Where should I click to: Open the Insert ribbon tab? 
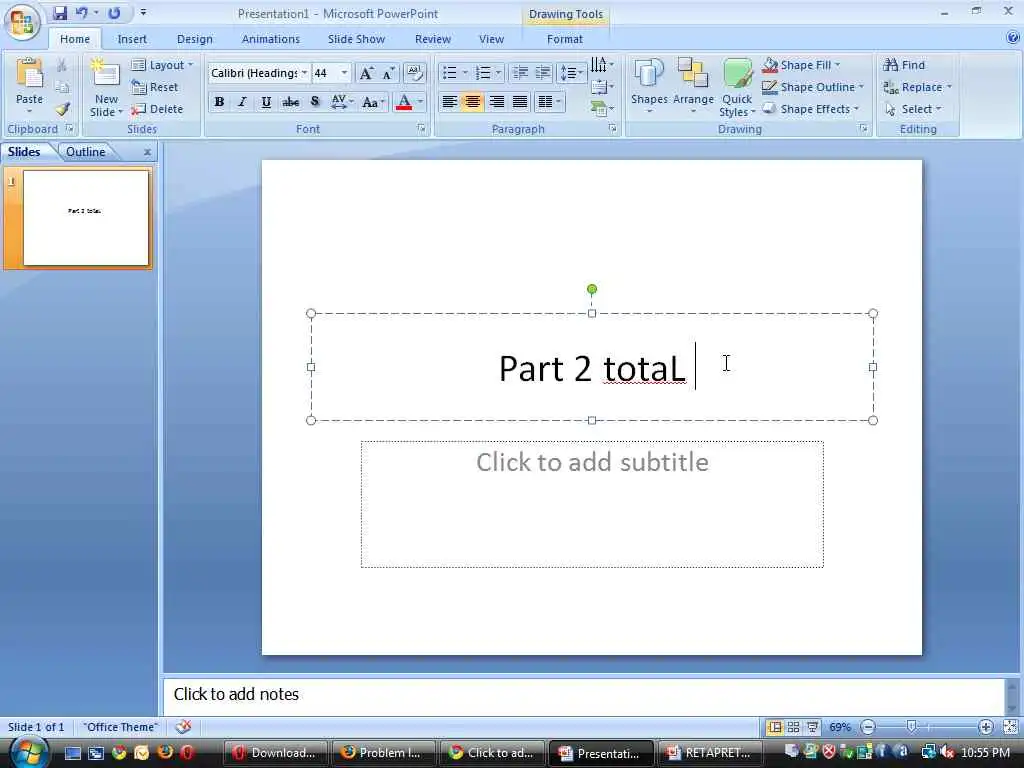(x=132, y=39)
